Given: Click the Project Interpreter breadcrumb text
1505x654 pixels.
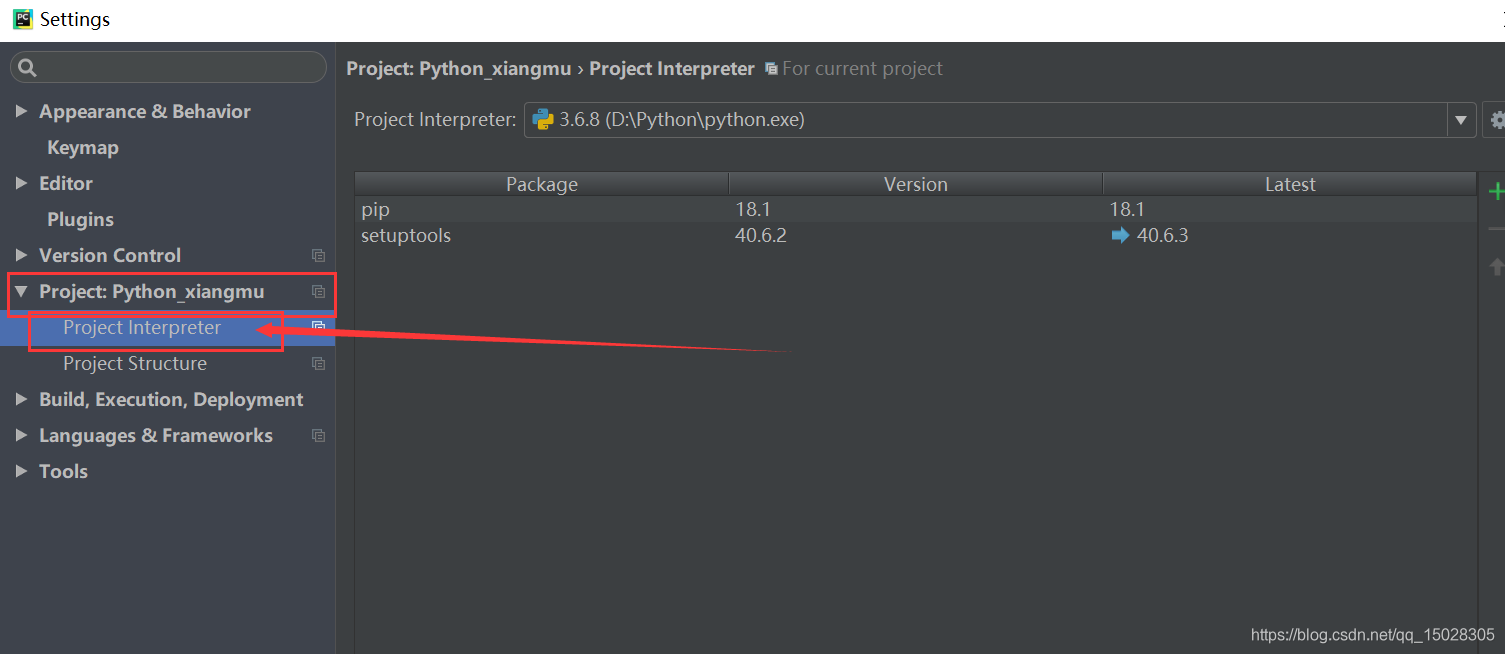Looking at the screenshot, I should click(672, 69).
